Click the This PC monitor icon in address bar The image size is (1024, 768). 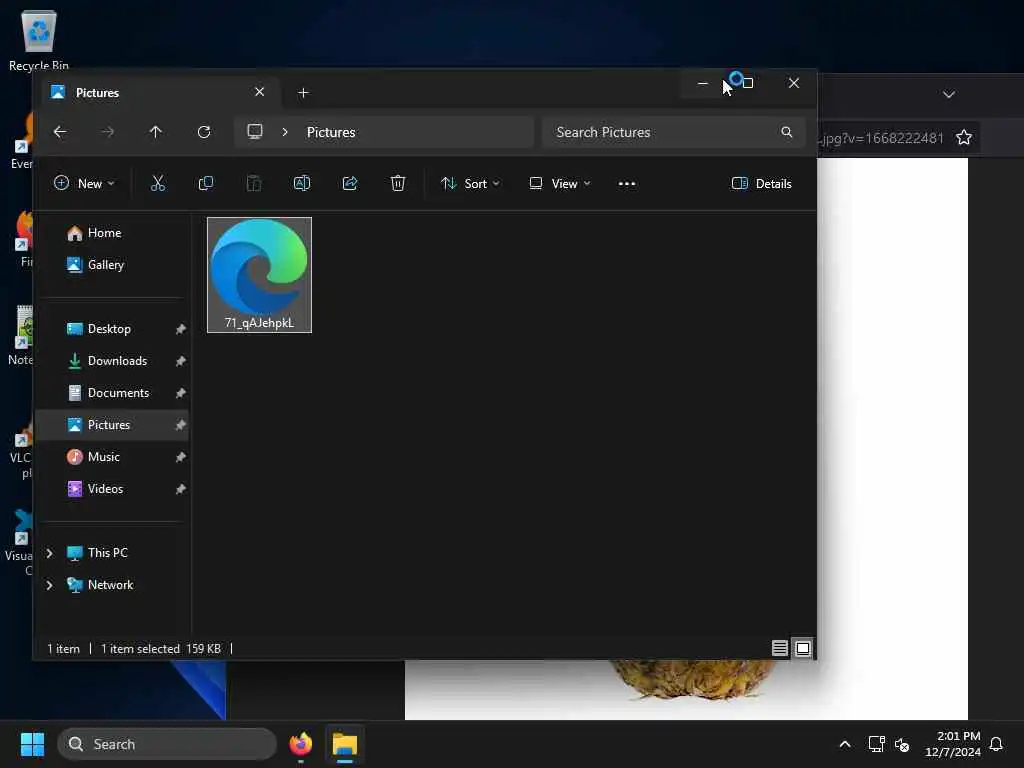point(255,132)
